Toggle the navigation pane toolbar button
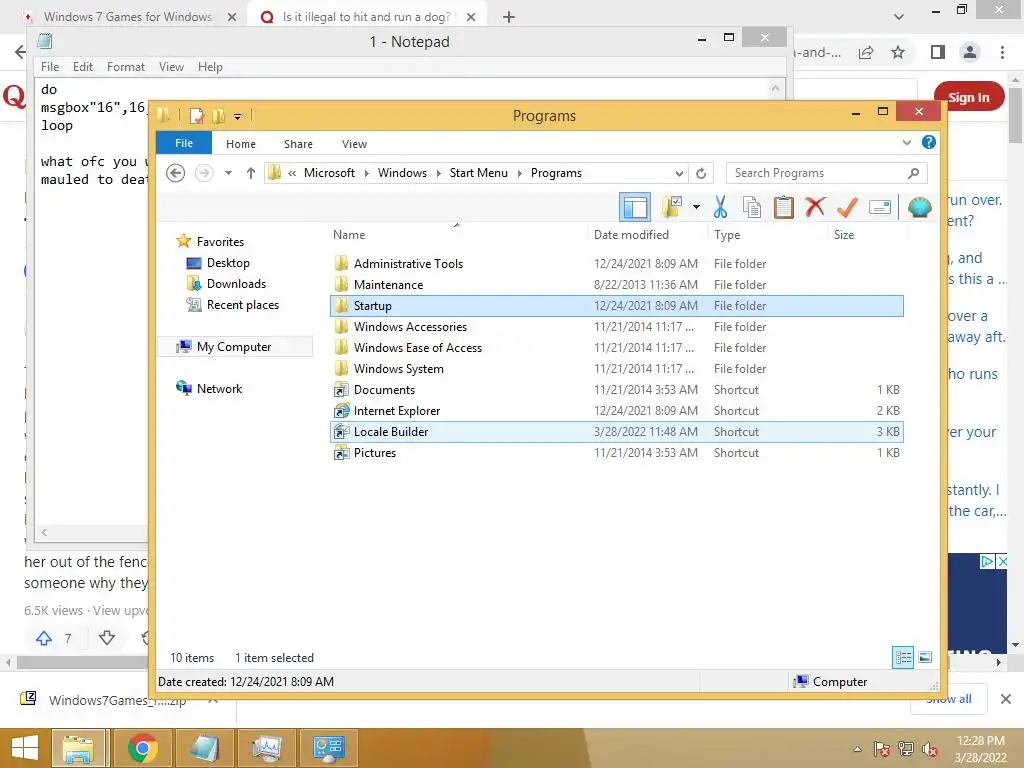 pyautogui.click(x=634, y=208)
